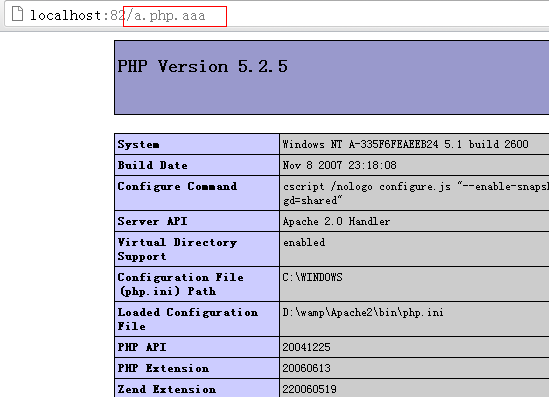
Task: Click the 'Server API' row label
Action: [x=152, y=221]
